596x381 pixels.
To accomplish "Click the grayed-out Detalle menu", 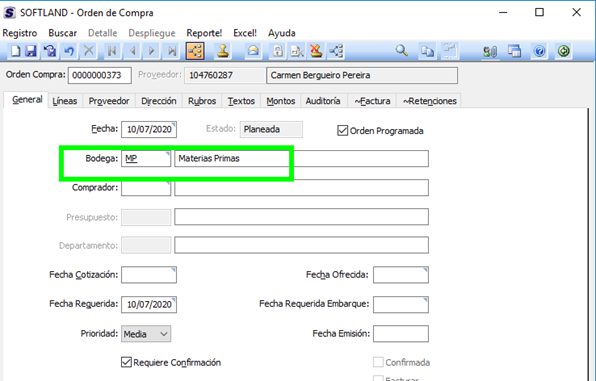I will (103, 33).
